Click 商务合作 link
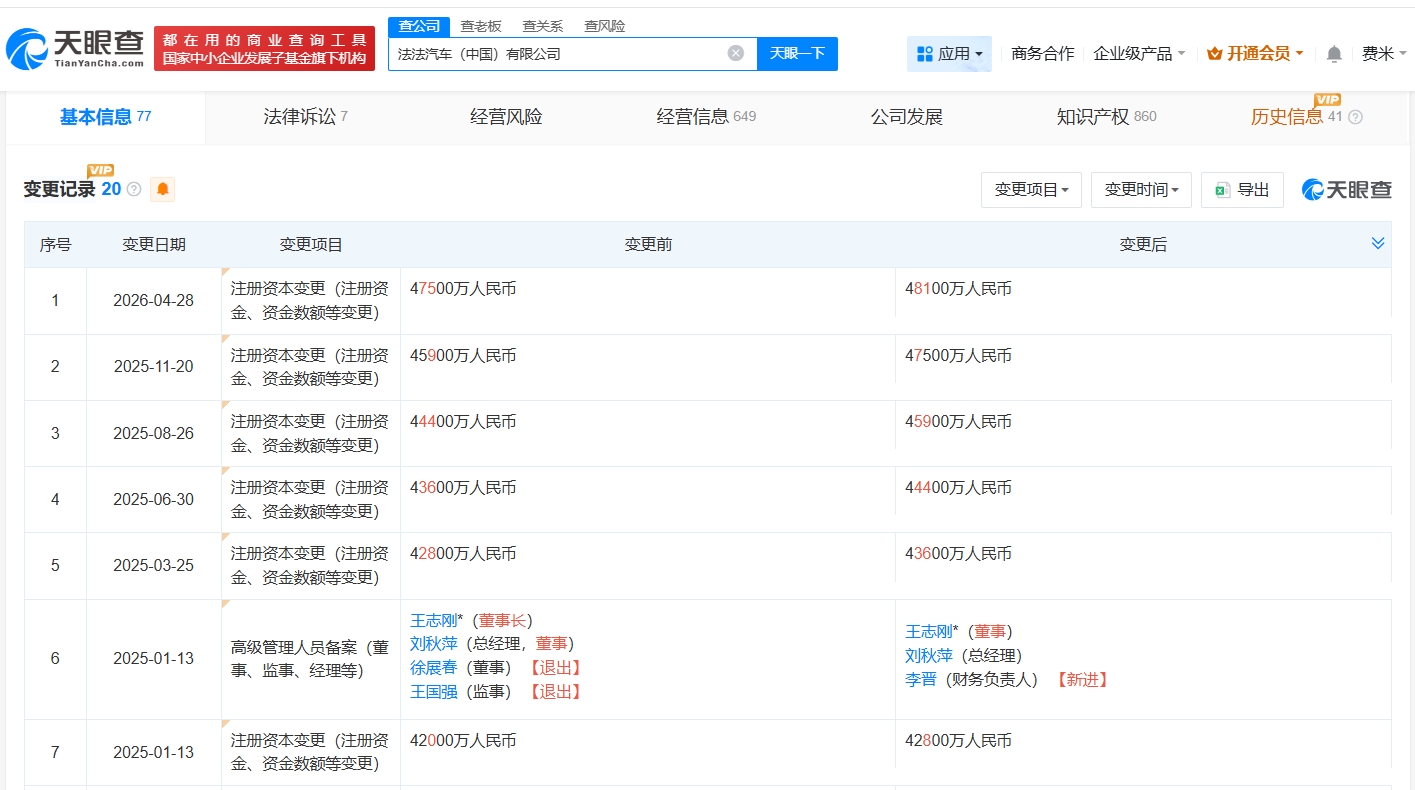Viewport: 1415px width, 790px height. (x=1043, y=54)
